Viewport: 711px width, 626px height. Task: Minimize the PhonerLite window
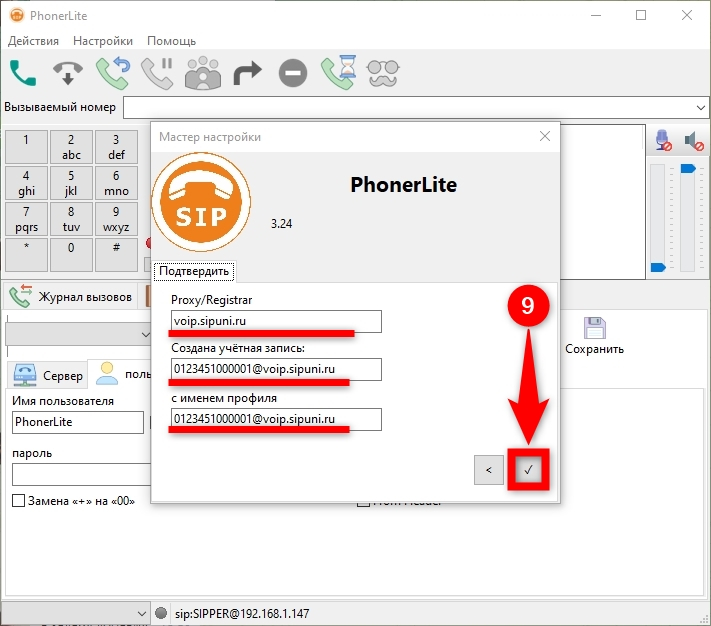[x=596, y=15]
